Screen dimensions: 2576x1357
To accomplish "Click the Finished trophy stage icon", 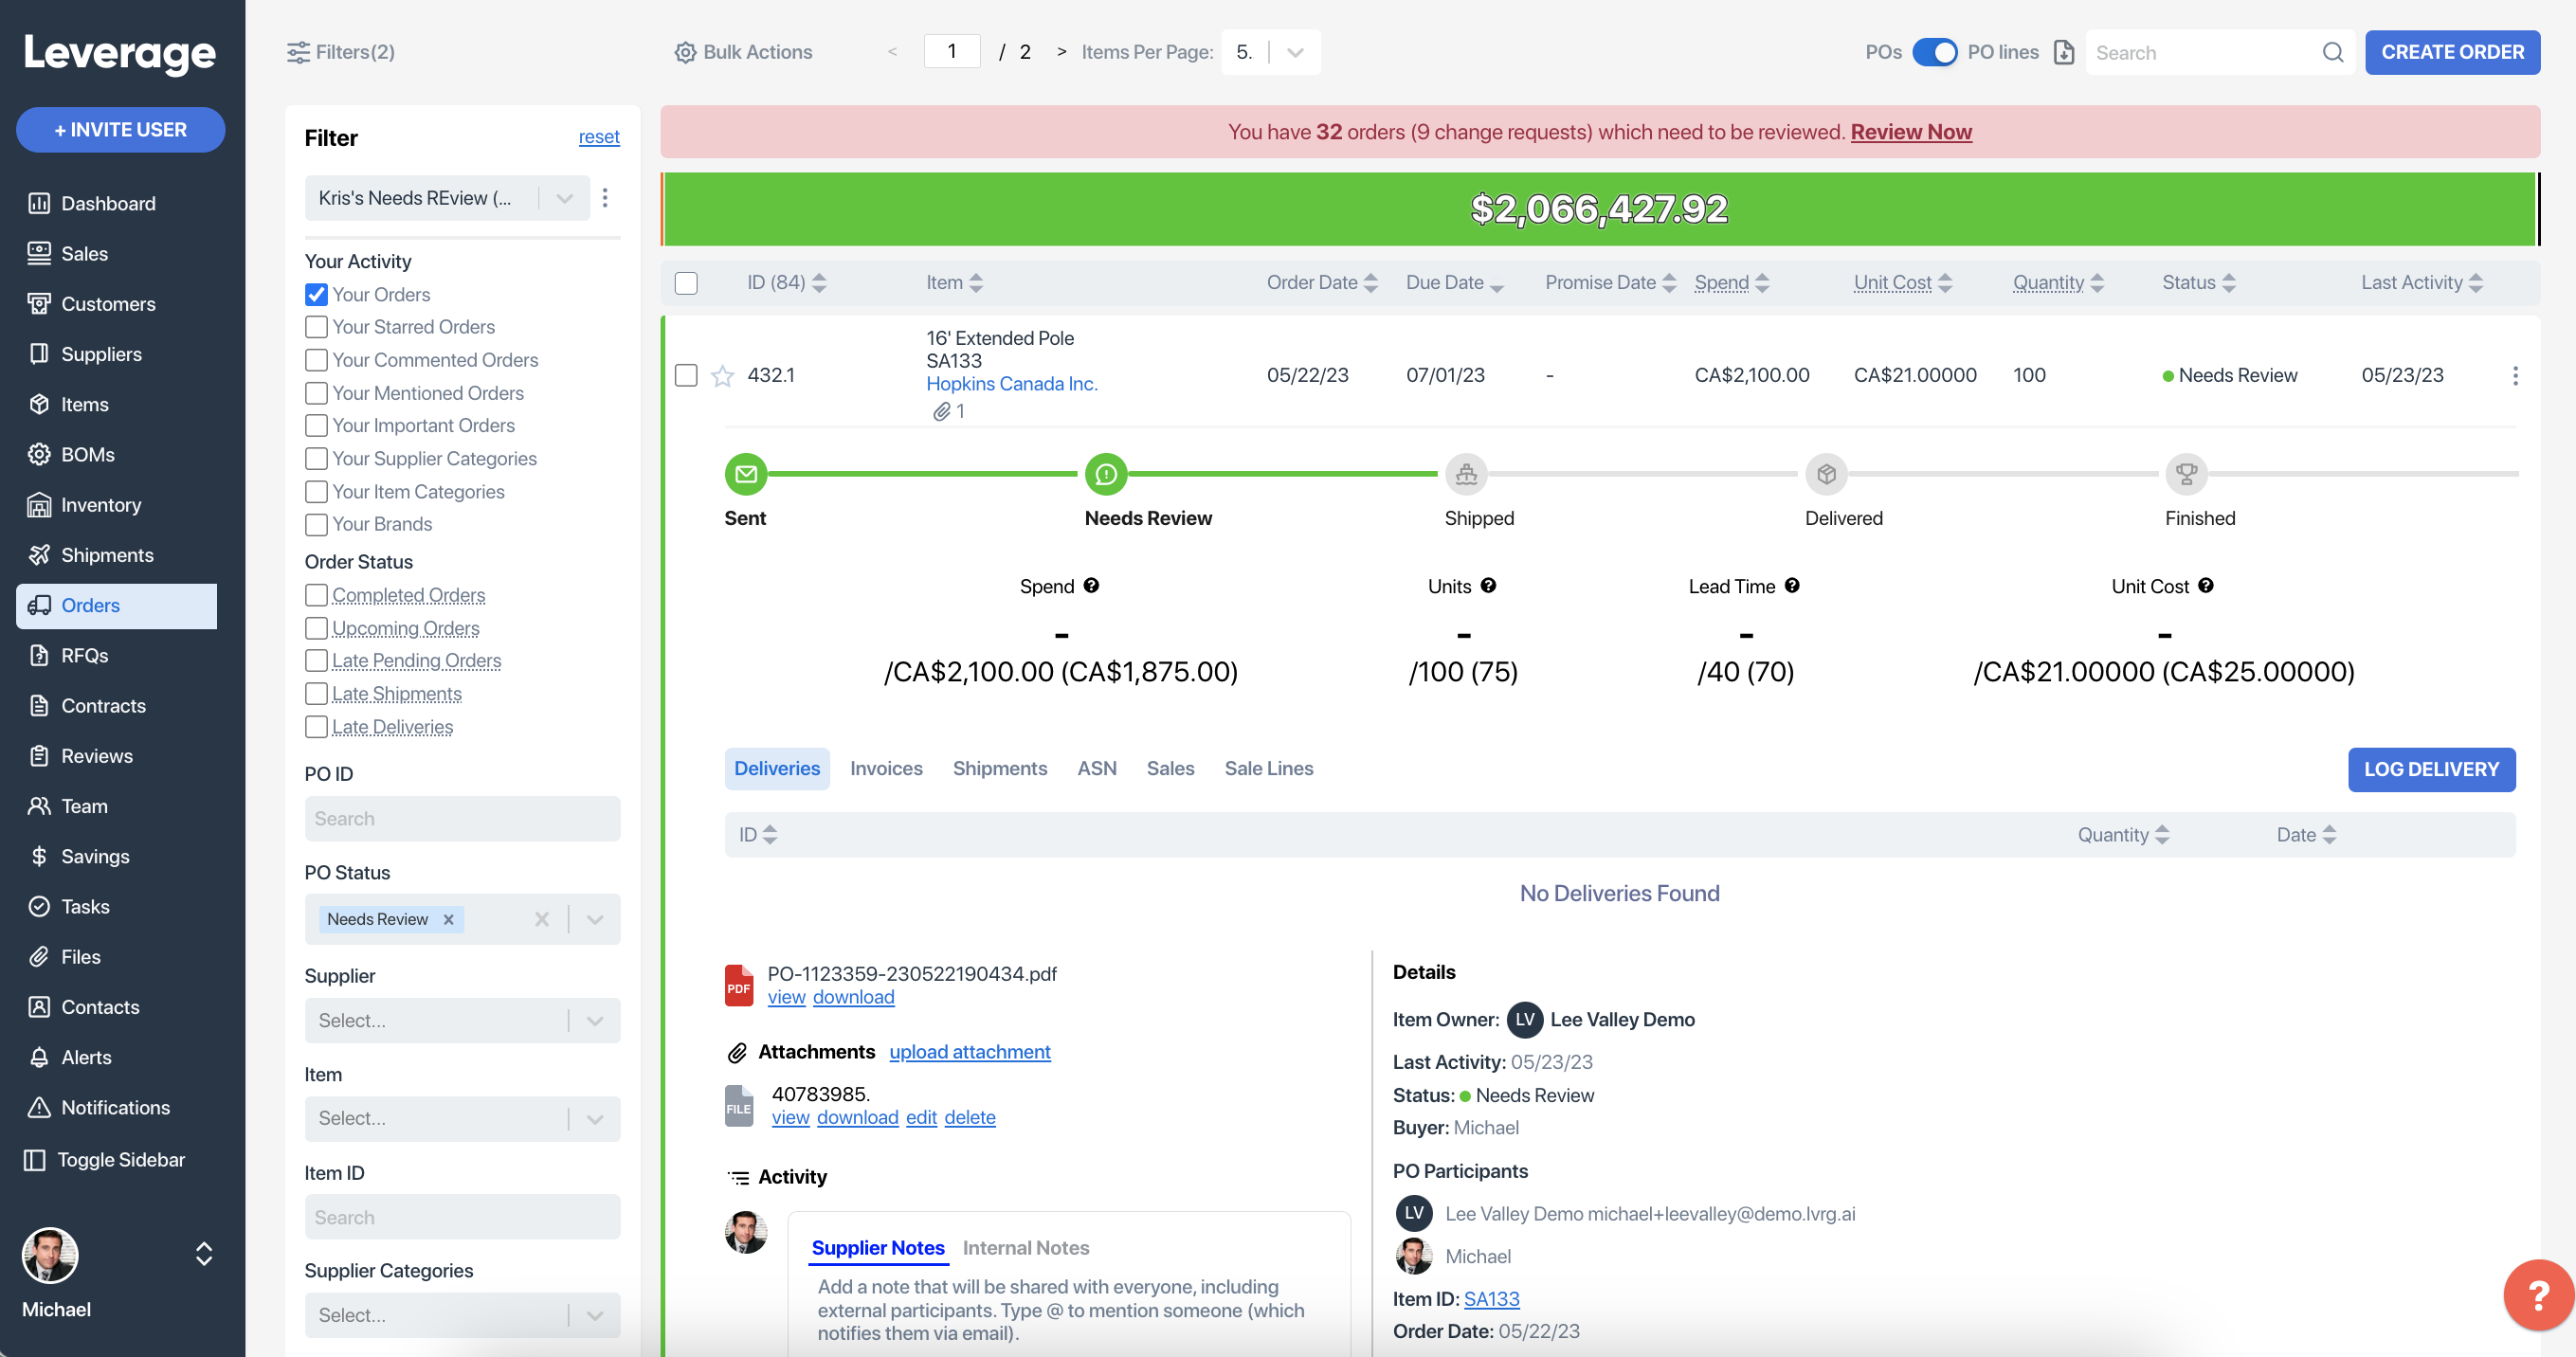I will point(2186,474).
